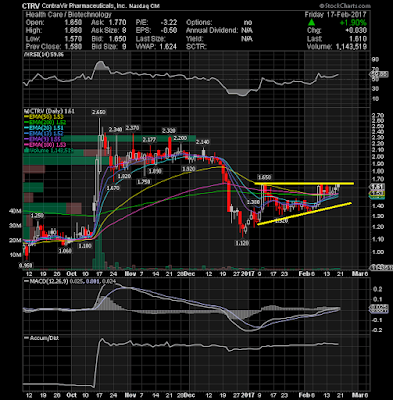Select the 2.340 high label
The height and width of the screenshot is (400, 393).
(x=116, y=129)
